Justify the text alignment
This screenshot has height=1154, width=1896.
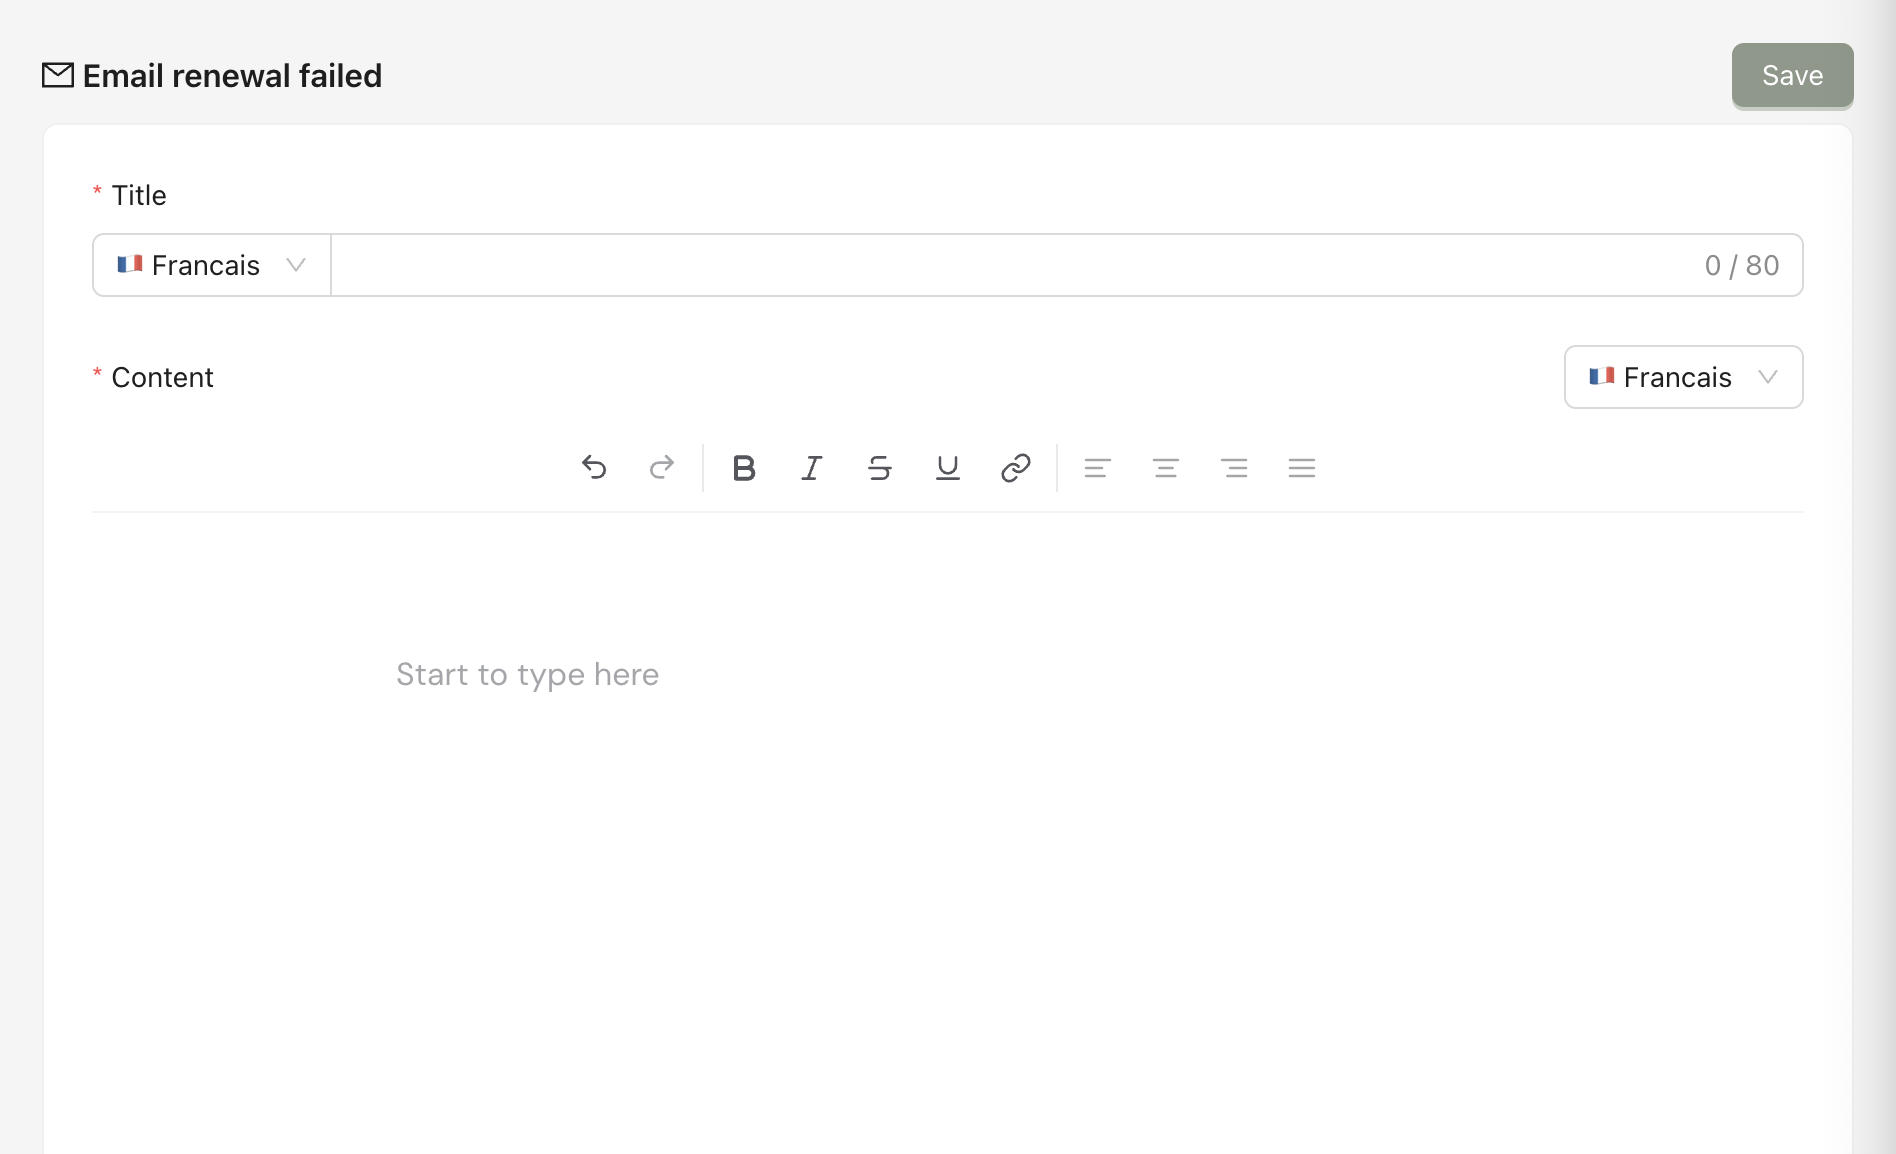coord(1301,467)
